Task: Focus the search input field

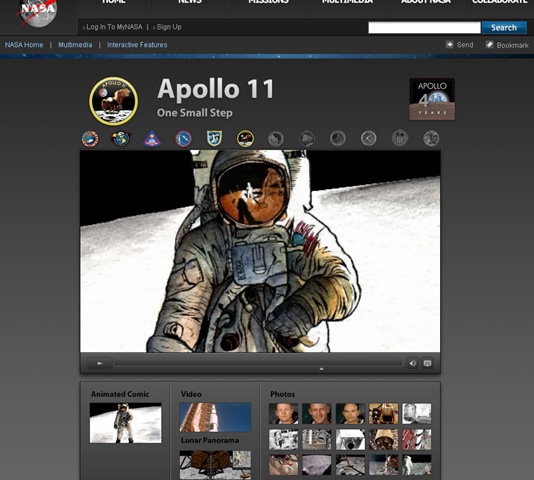Action: [x=424, y=28]
